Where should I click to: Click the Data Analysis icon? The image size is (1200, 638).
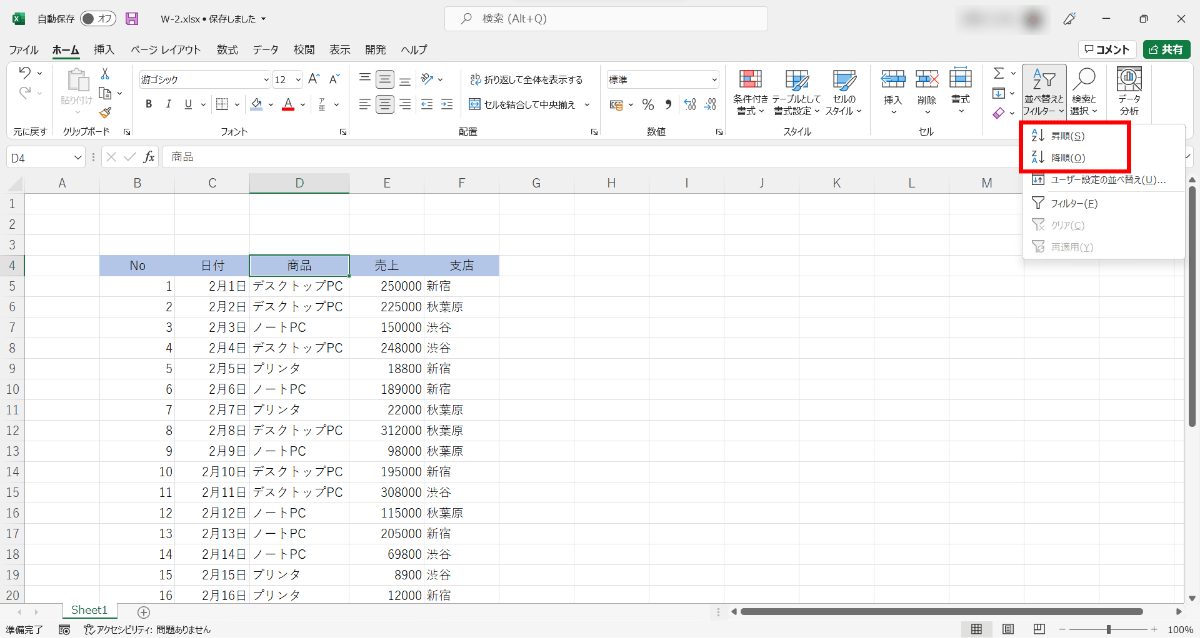1129,88
